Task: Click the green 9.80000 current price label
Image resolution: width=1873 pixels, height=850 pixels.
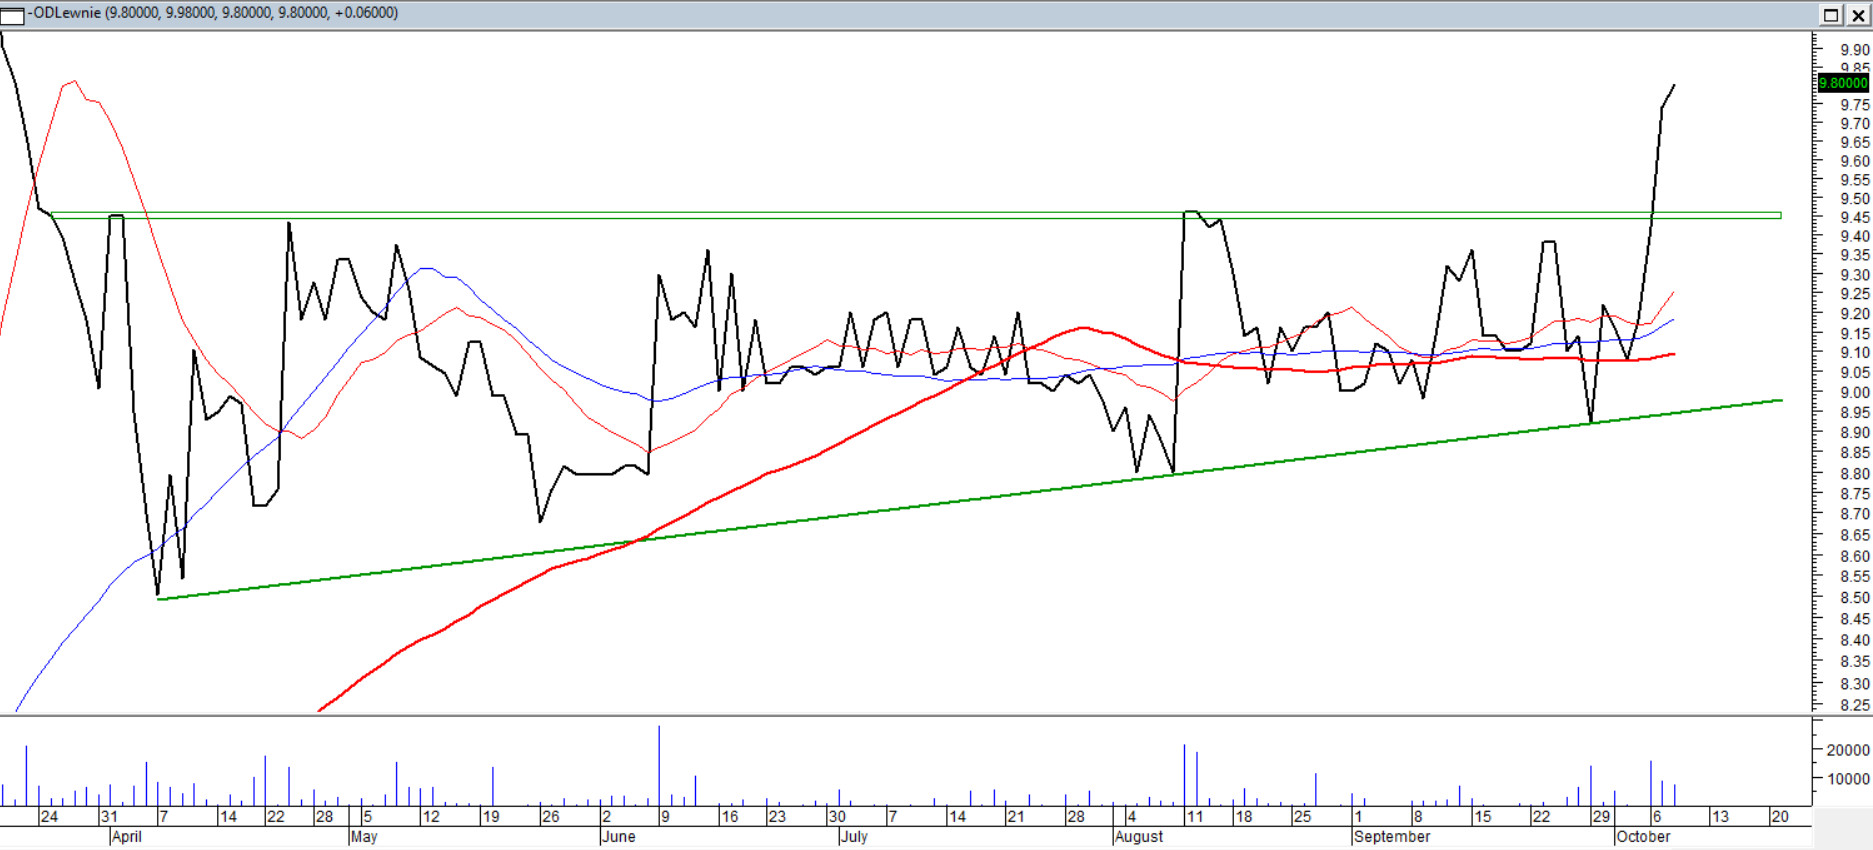Action: coord(1842,83)
